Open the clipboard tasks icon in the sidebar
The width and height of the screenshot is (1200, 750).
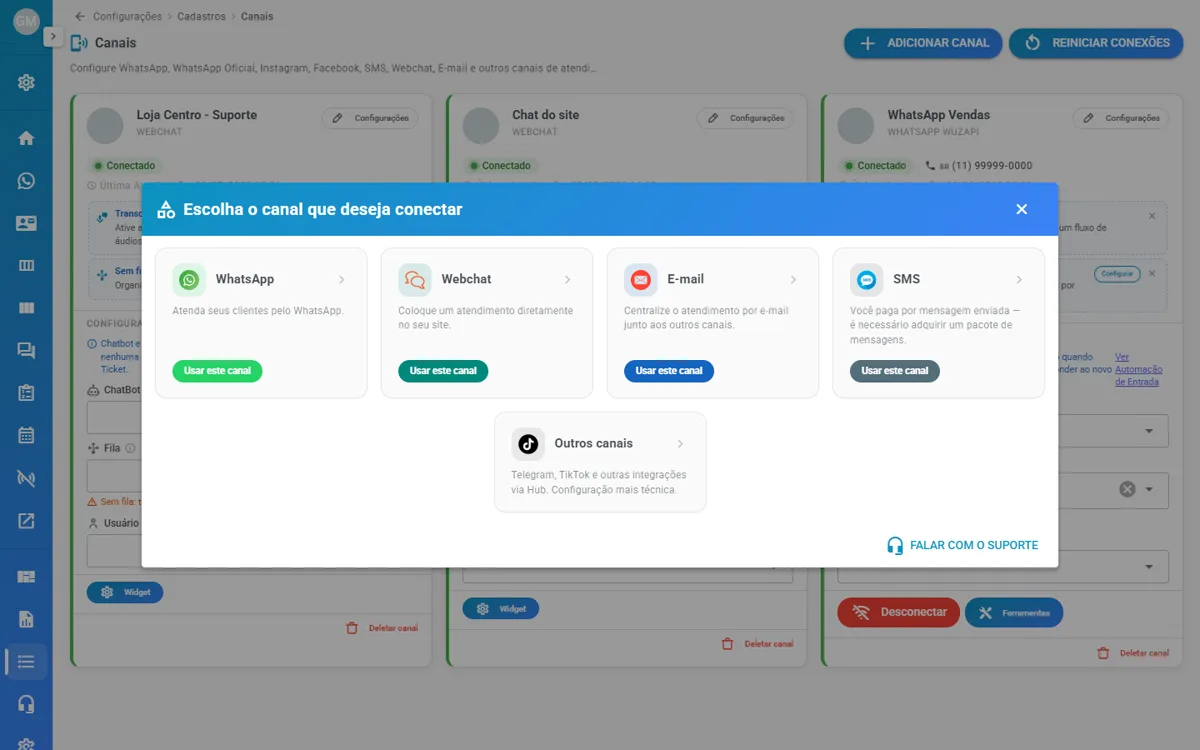click(26, 393)
